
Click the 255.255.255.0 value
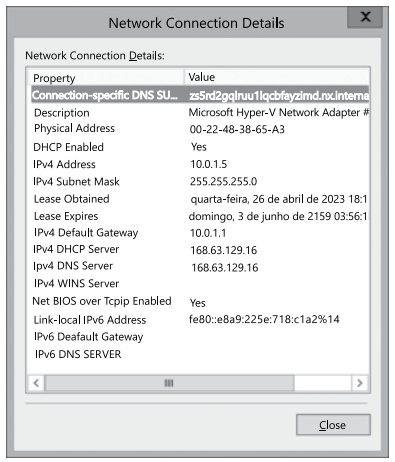223,181
